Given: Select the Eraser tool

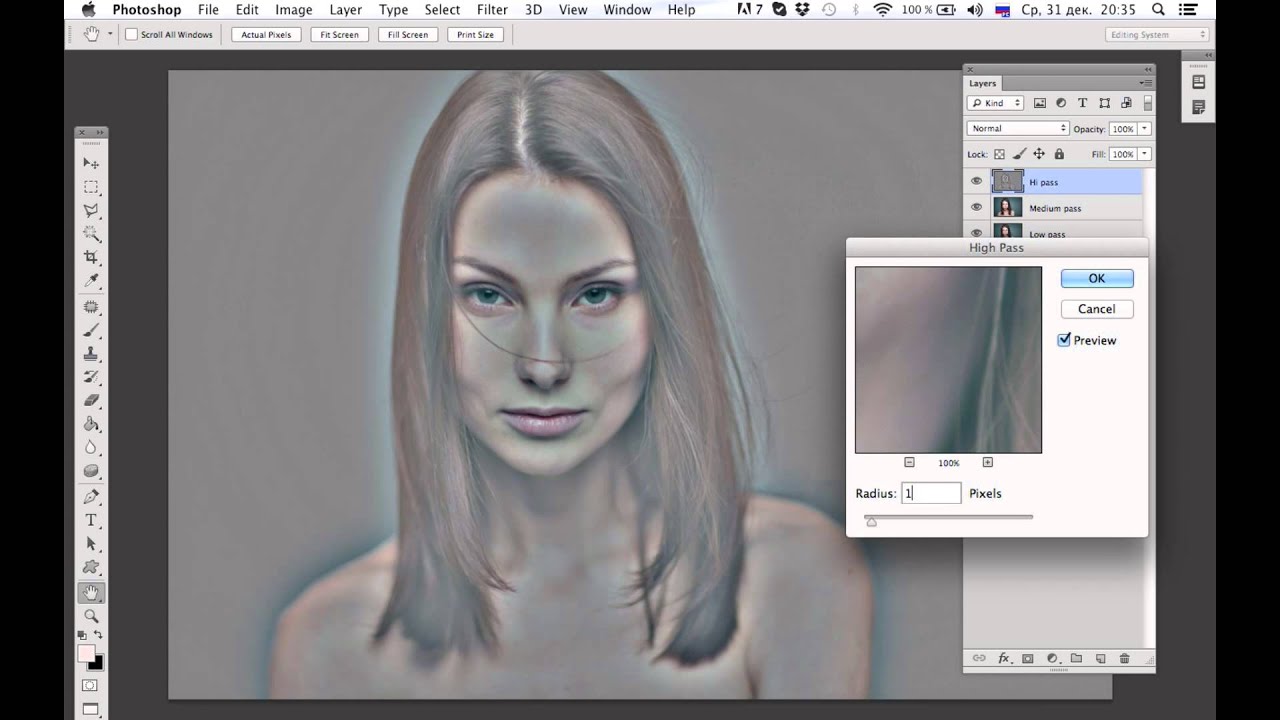Looking at the screenshot, I should (91, 400).
